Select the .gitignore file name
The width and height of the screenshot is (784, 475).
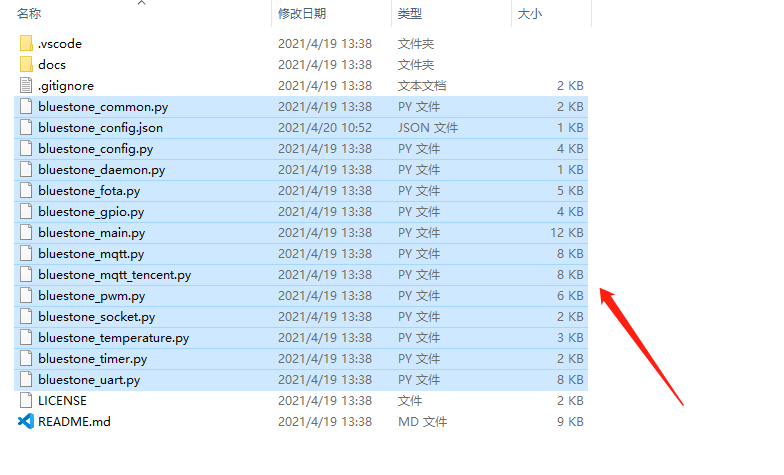point(66,86)
